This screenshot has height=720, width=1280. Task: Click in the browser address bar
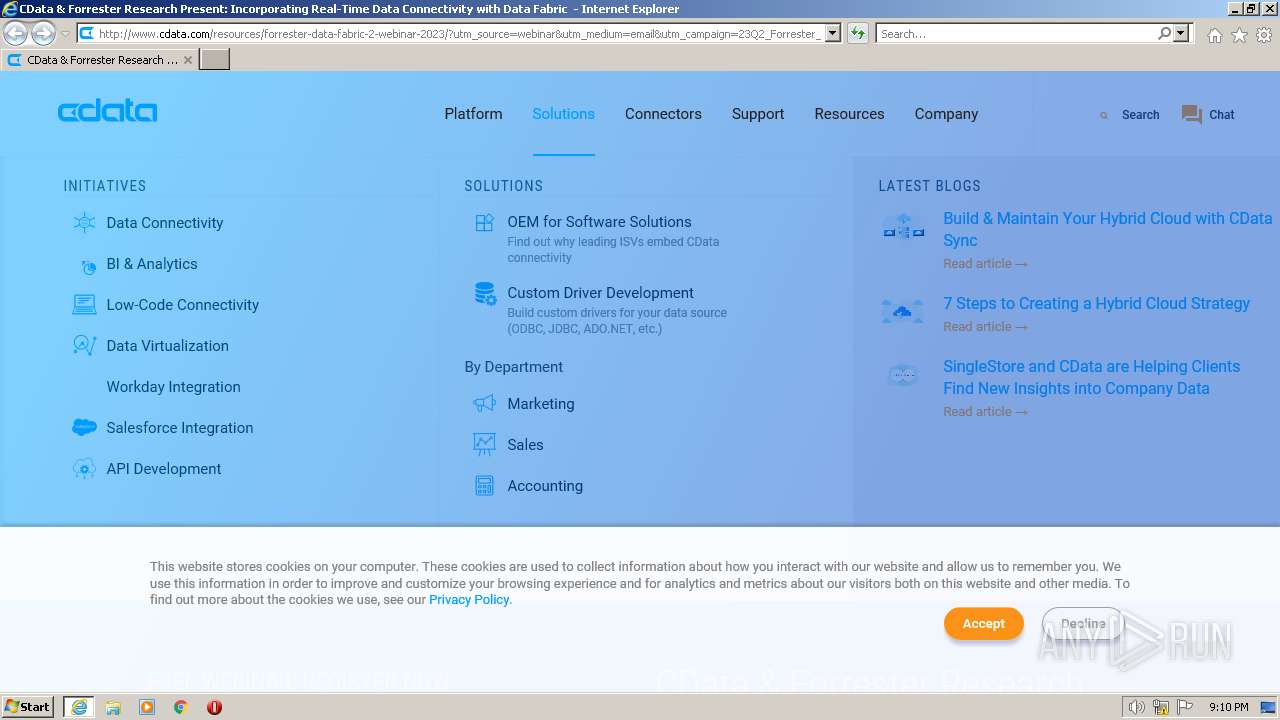(460, 33)
